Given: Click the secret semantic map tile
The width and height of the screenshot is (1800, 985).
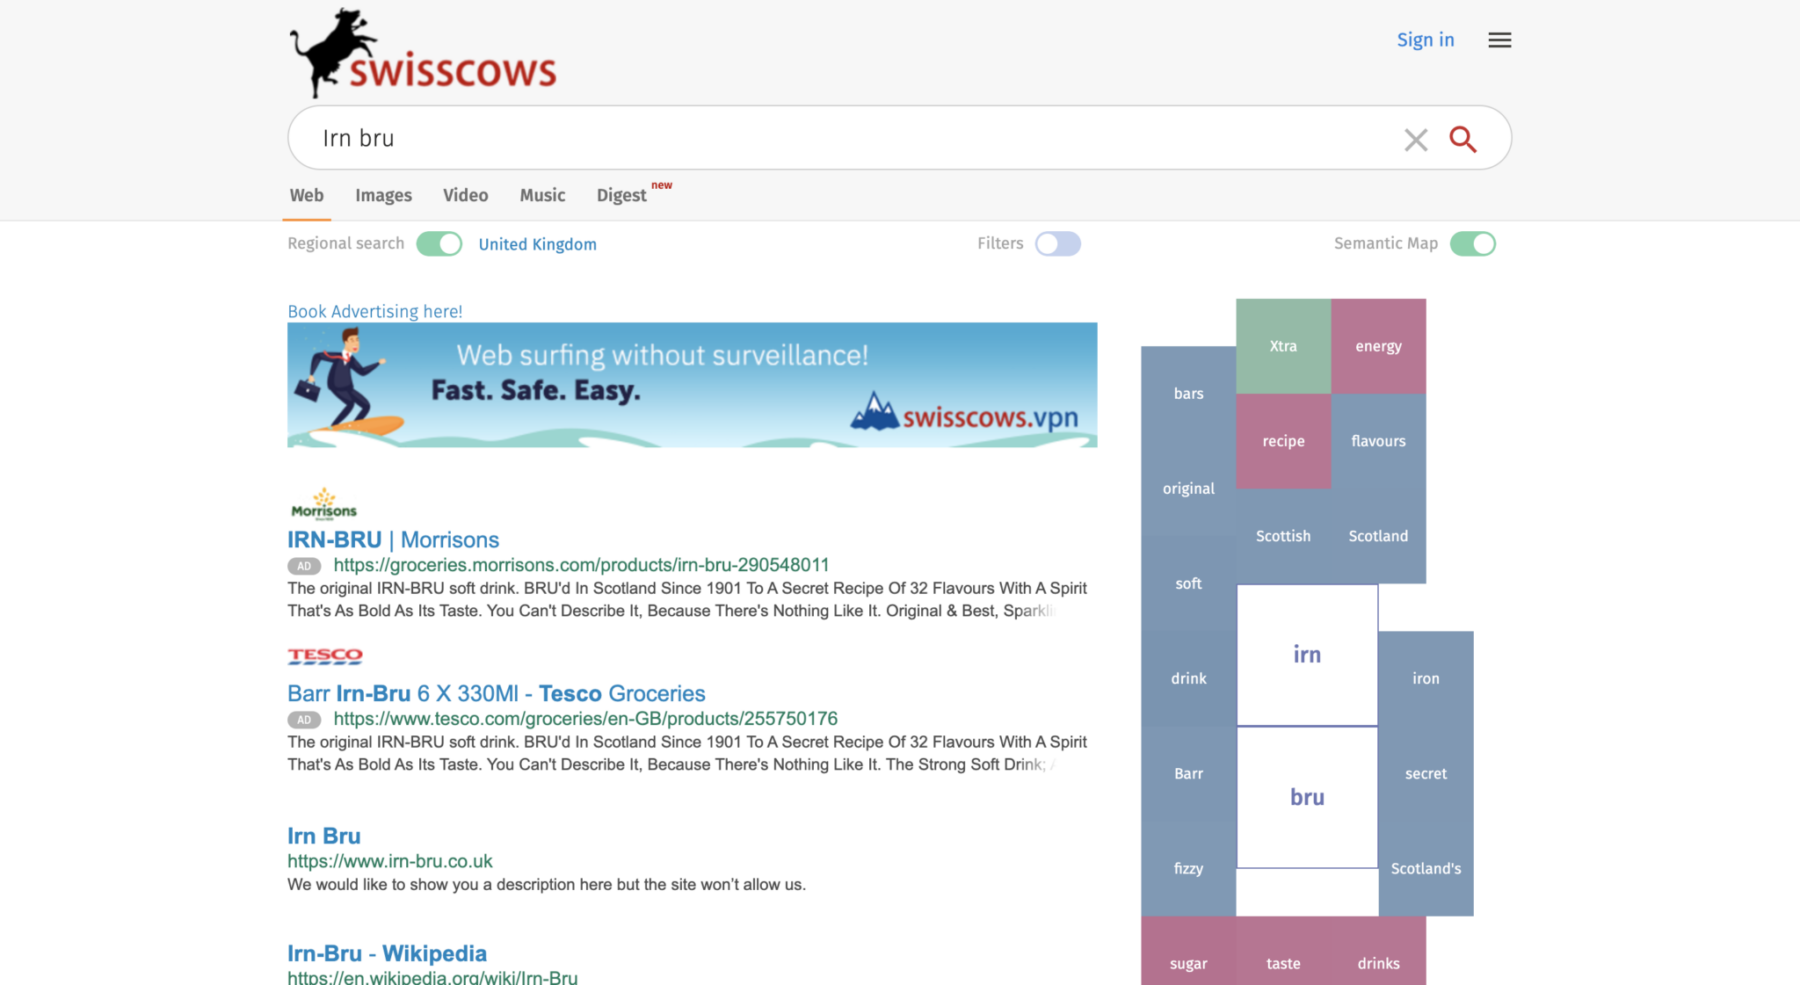Looking at the screenshot, I should 1426,774.
